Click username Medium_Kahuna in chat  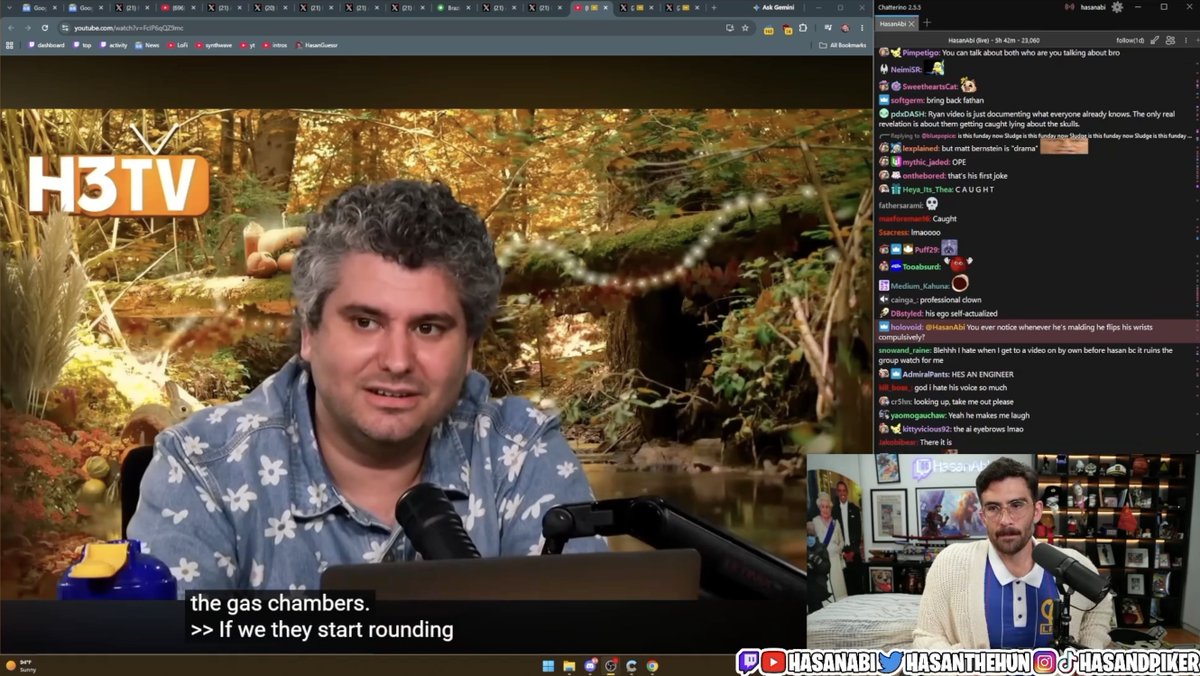(918, 286)
